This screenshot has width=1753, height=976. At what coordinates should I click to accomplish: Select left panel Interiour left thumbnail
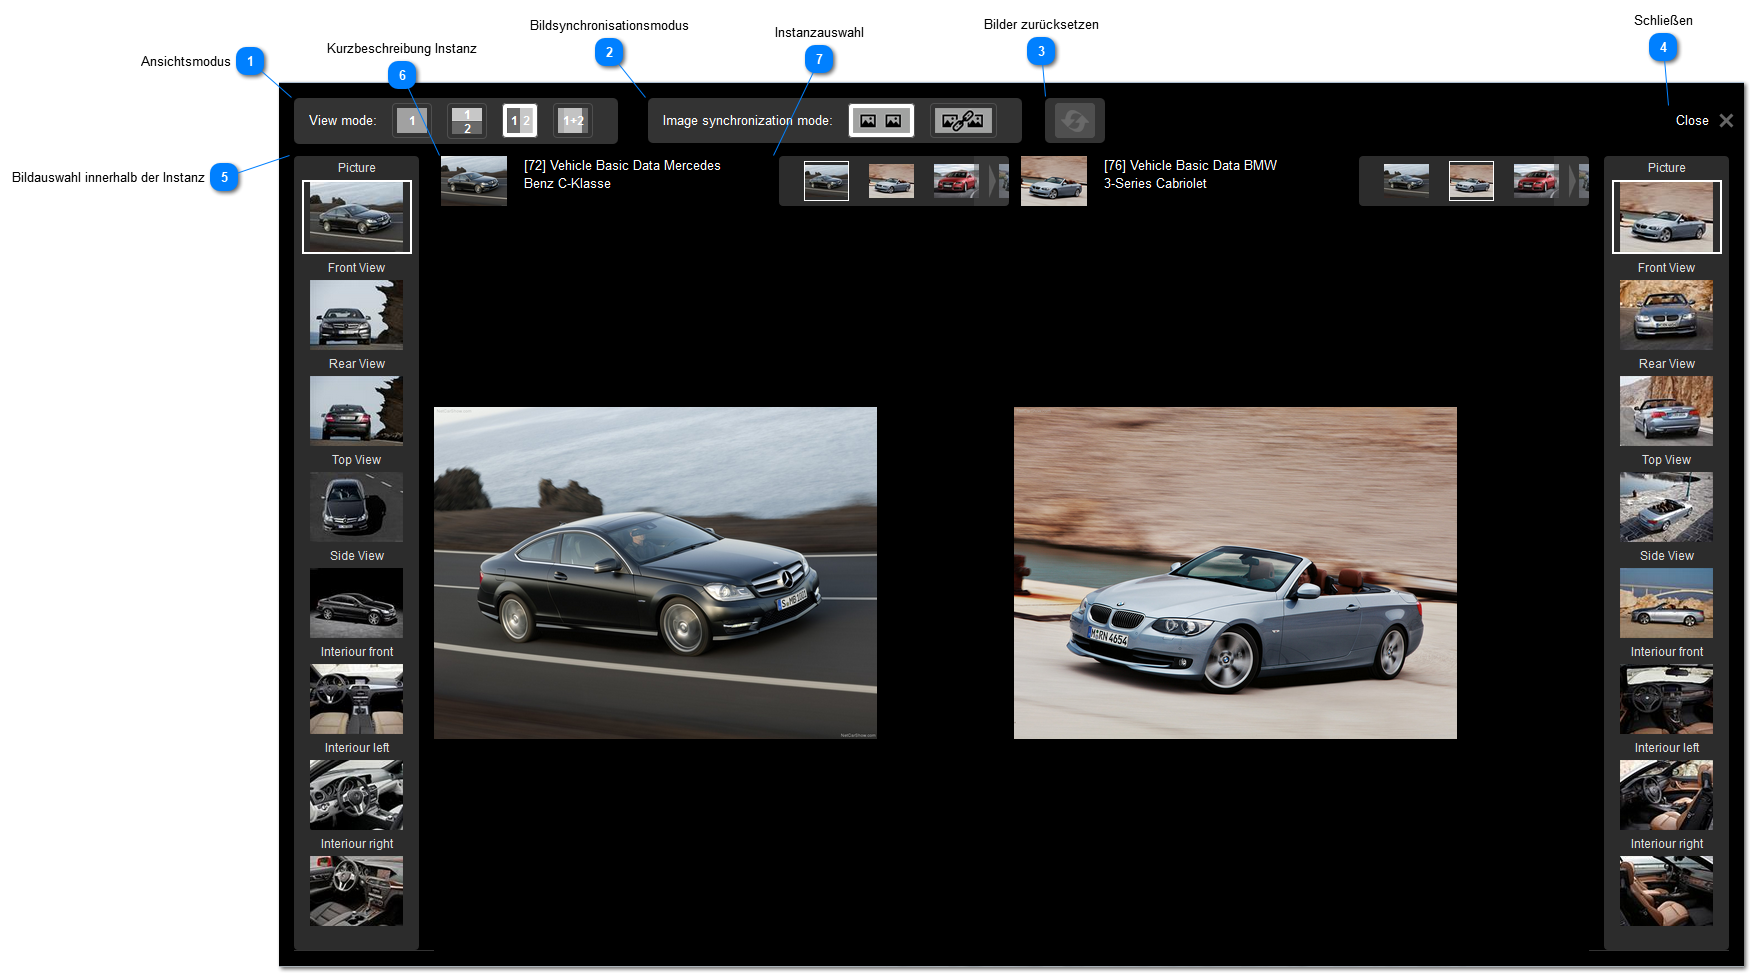click(x=357, y=795)
